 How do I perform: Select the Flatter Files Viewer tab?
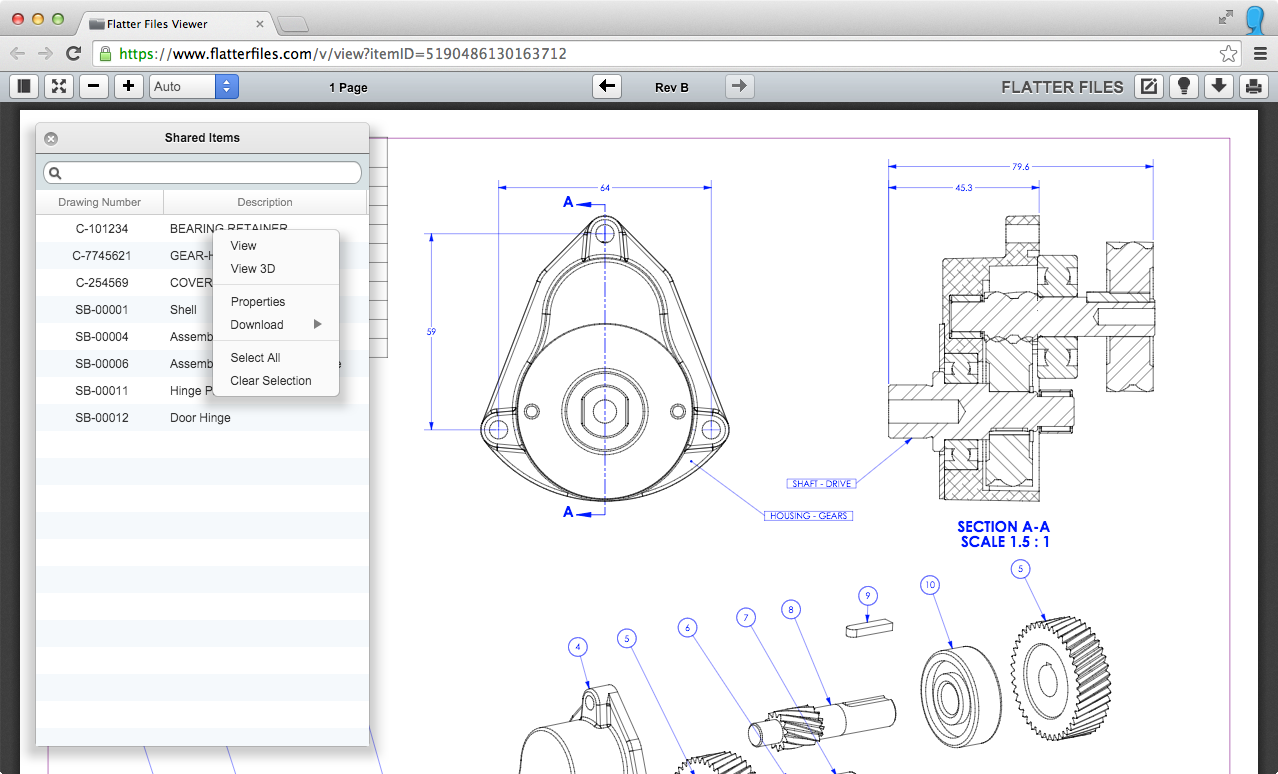pyautogui.click(x=176, y=23)
